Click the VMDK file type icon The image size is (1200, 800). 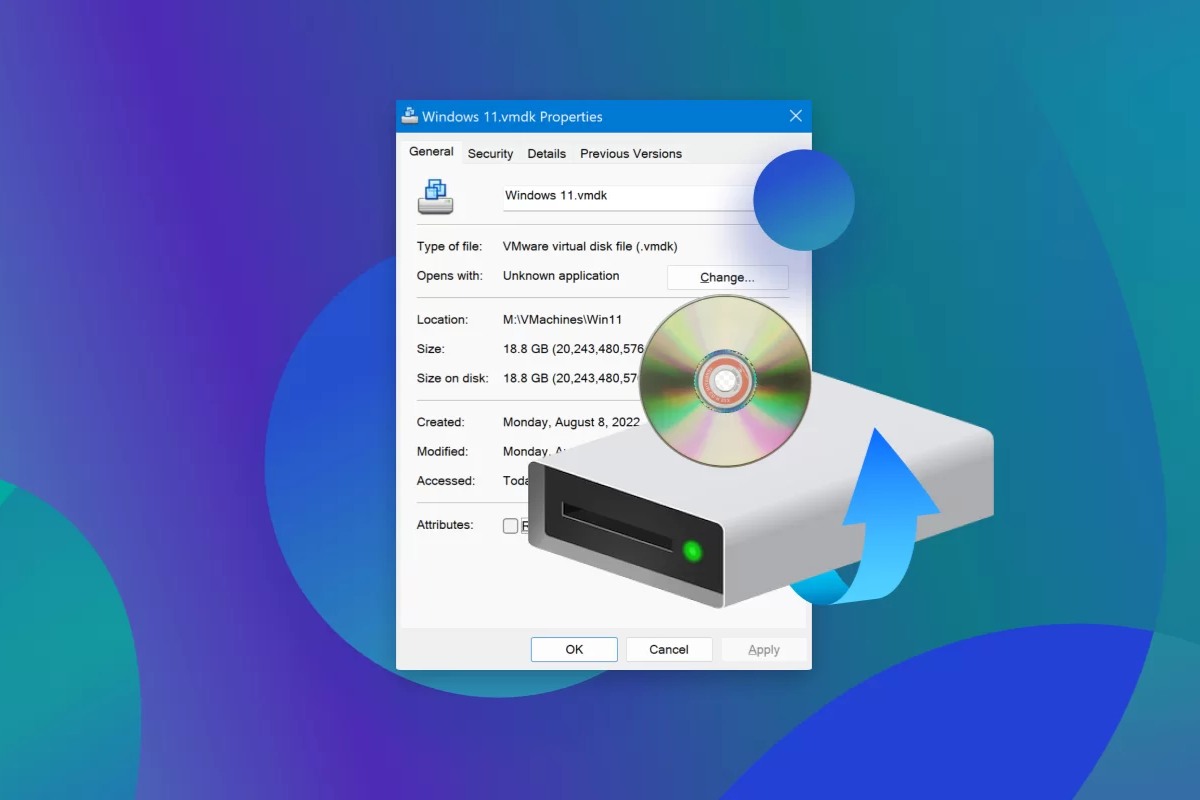pos(435,196)
